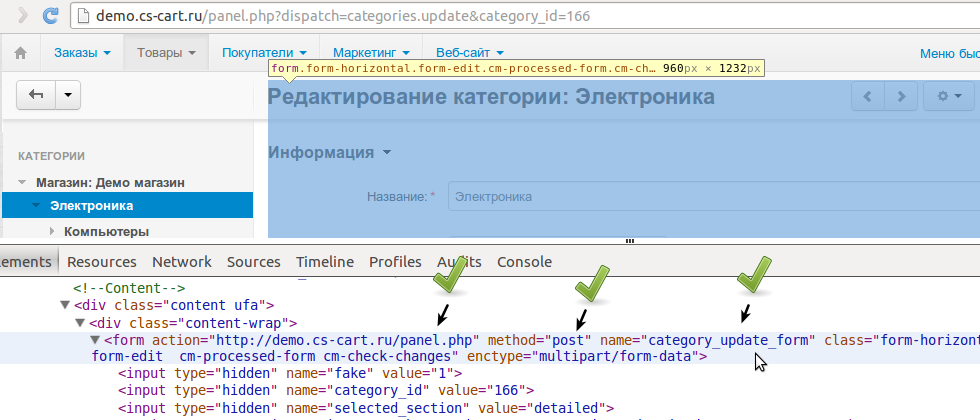Screen dimensions: 980x420
Task: Open the previous category arrow
Action: tap(868, 96)
